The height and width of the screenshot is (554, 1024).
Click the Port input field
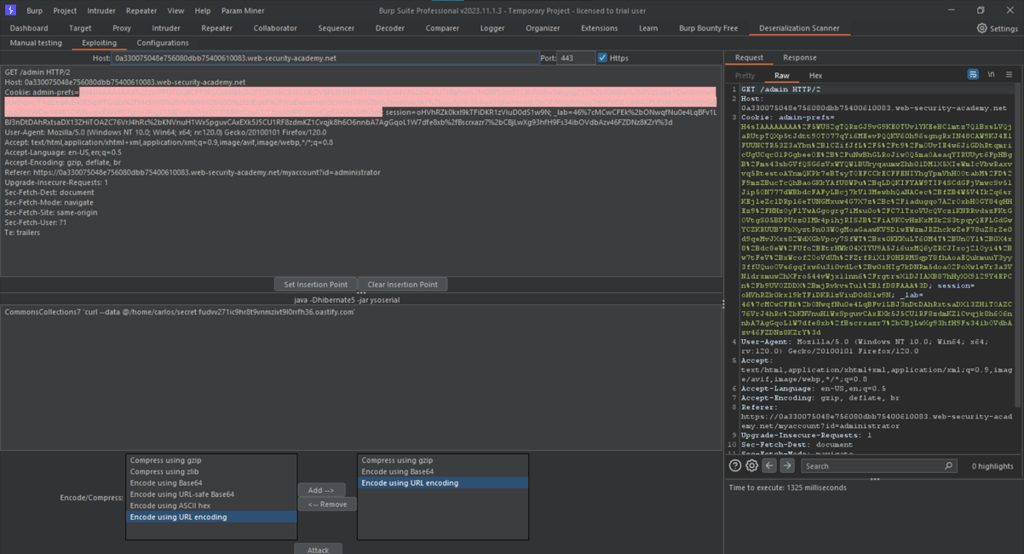click(x=576, y=58)
